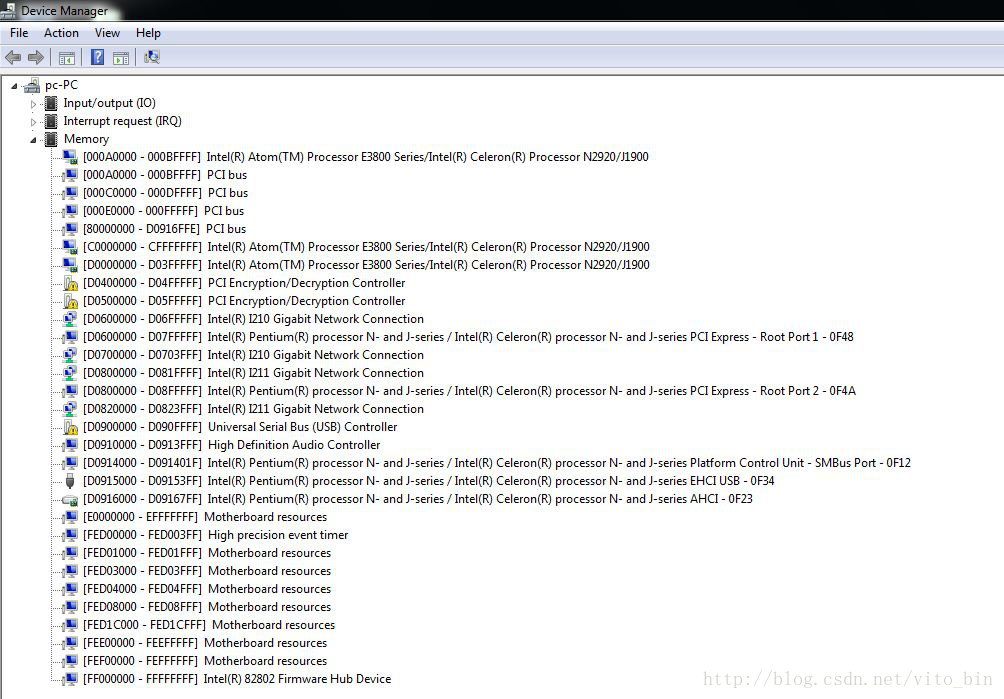The height and width of the screenshot is (699, 1004).
Task: Select the [FED08000 - FED08FFF] Motherboard resources row
Action: [x=207, y=607]
